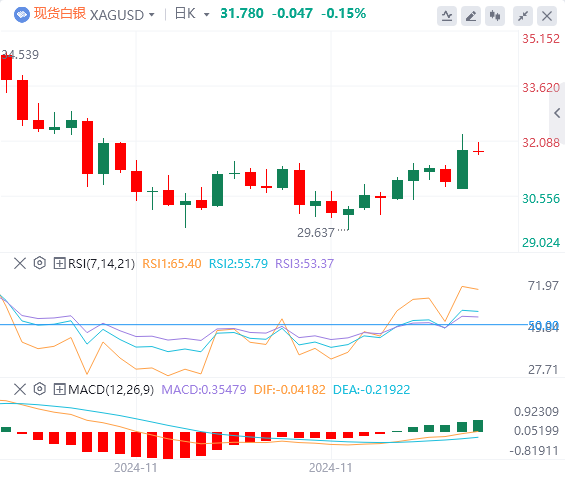Click the price change -0.047
Image resolution: width=565 pixels, height=479 pixels.
pos(292,14)
